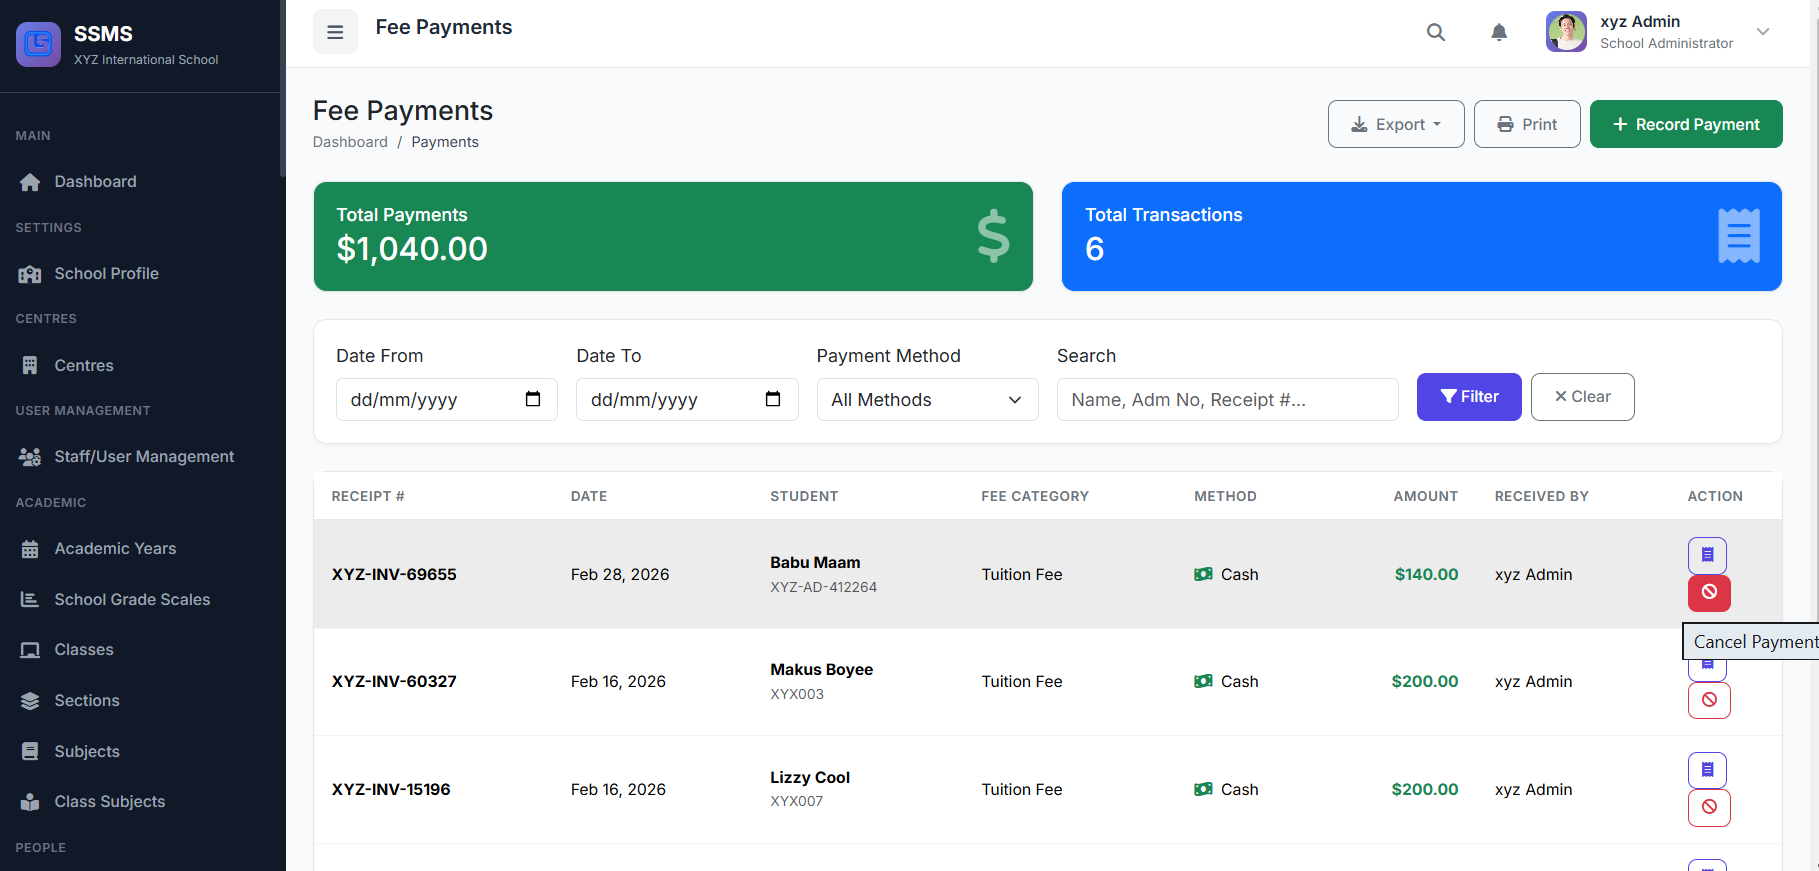This screenshot has width=1819, height=871.
Task: Open Date From calendar picker icon
Action: pos(533,399)
